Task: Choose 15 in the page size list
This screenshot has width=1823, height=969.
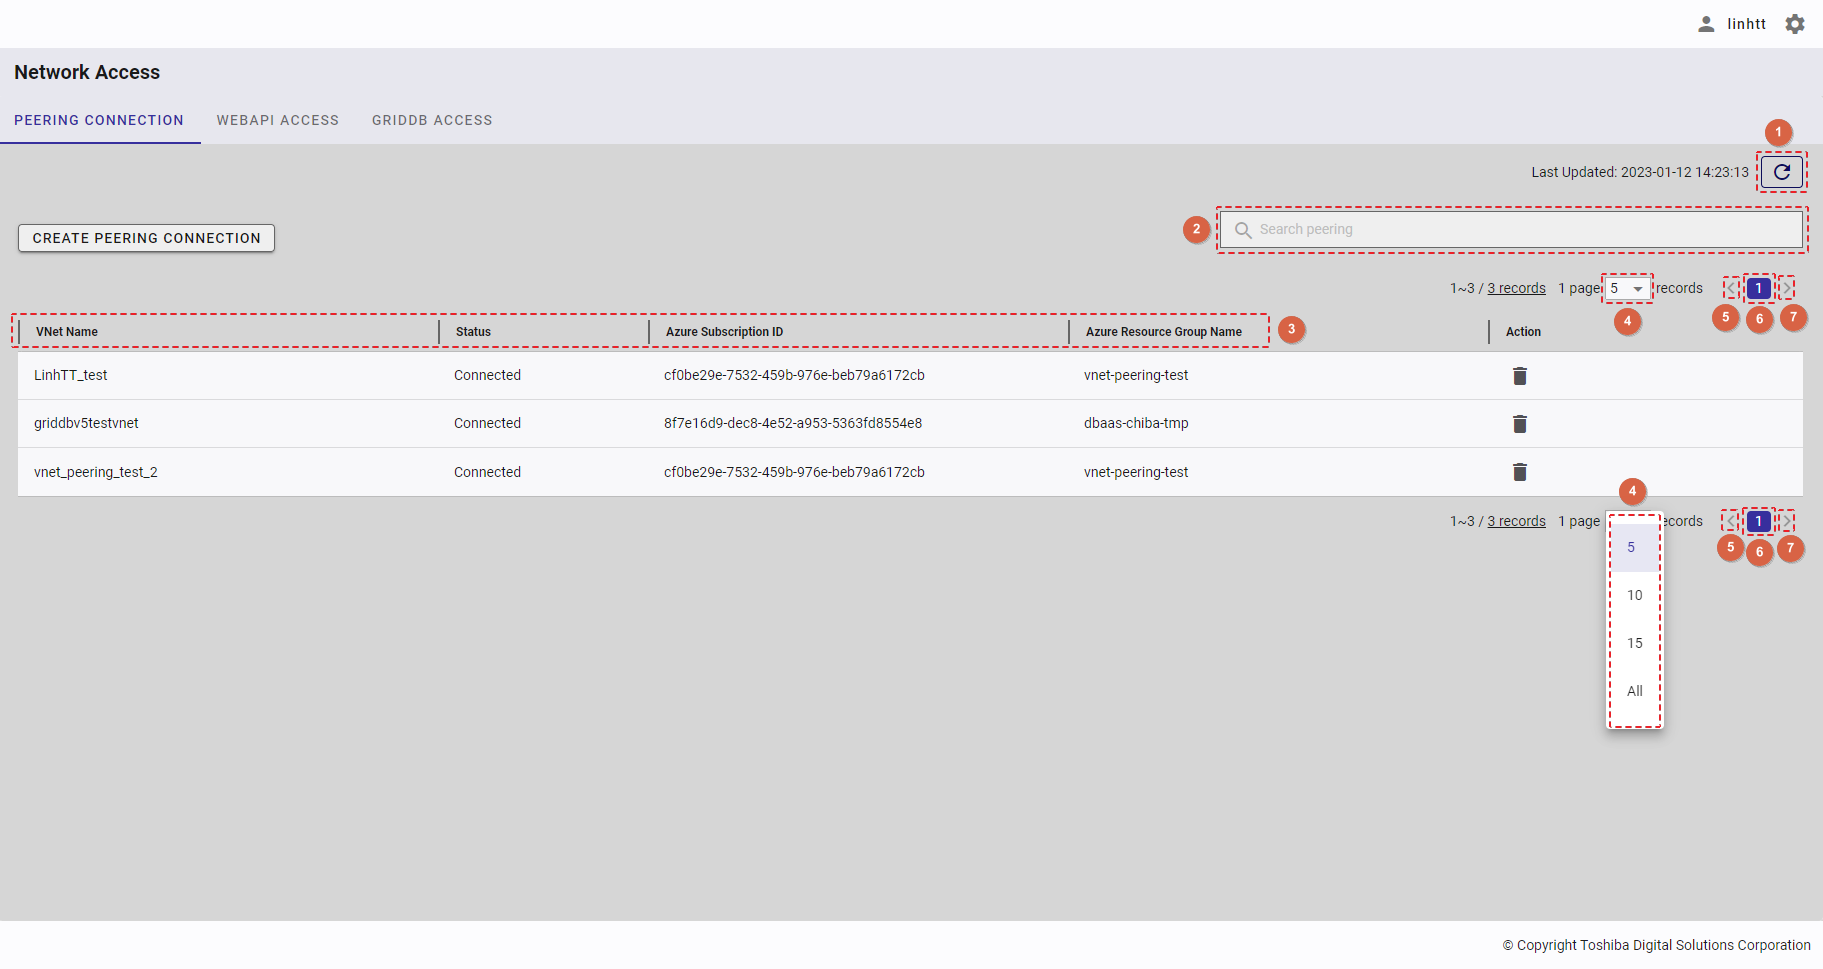Action: tap(1634, 643)
